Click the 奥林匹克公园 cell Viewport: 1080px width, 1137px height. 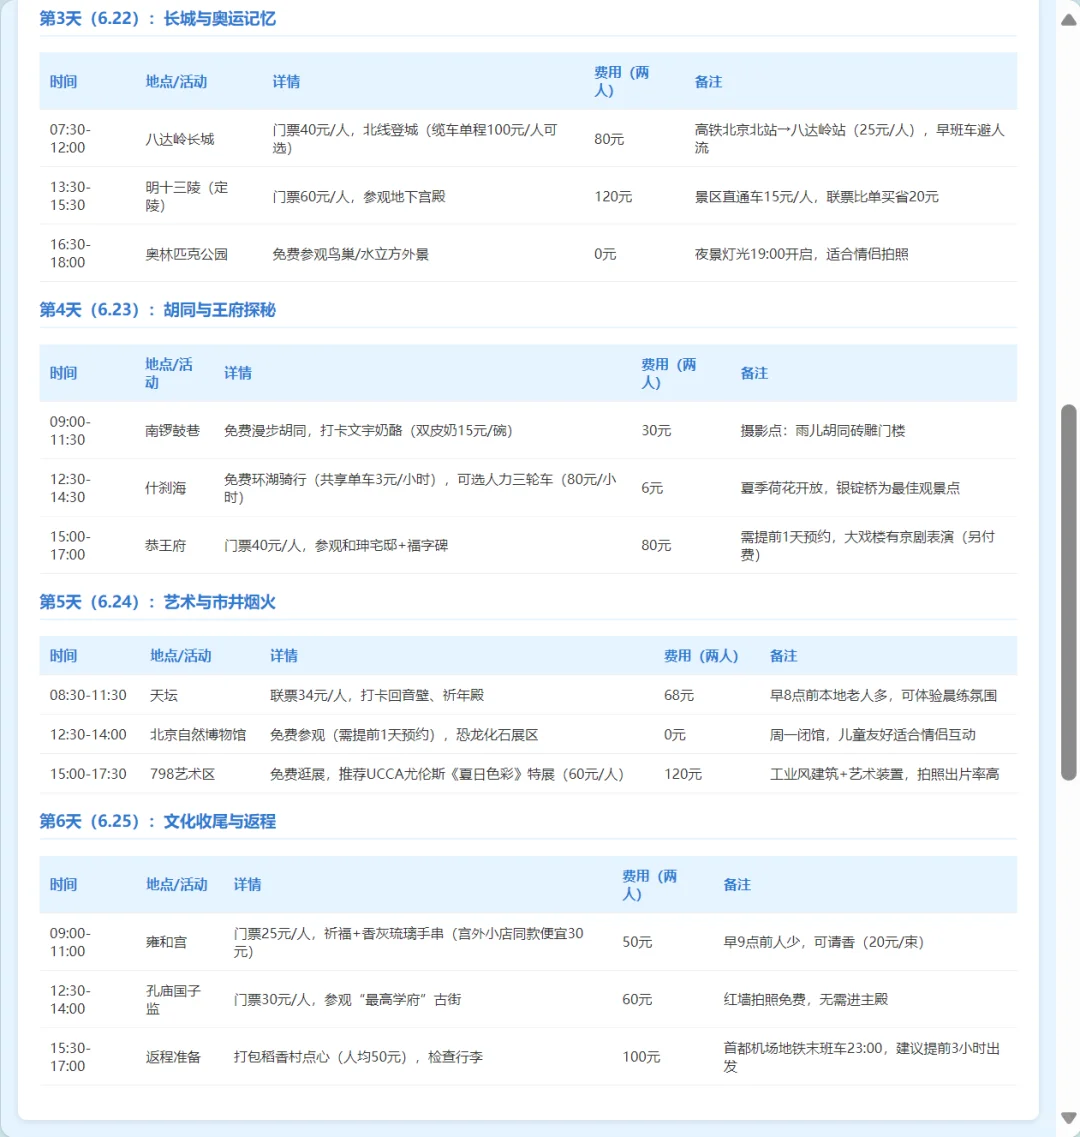pos(186,254)
